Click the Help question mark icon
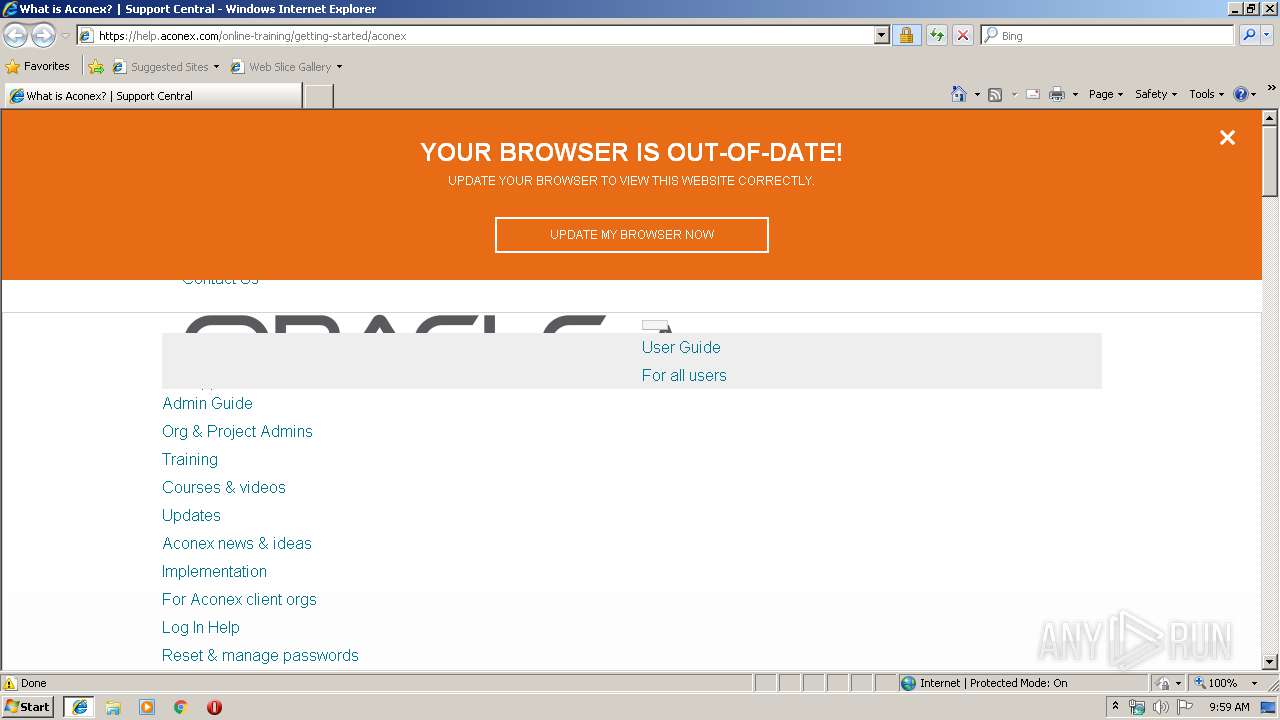This screenshot has width=1280, height=720. [x=1241, y=94]
